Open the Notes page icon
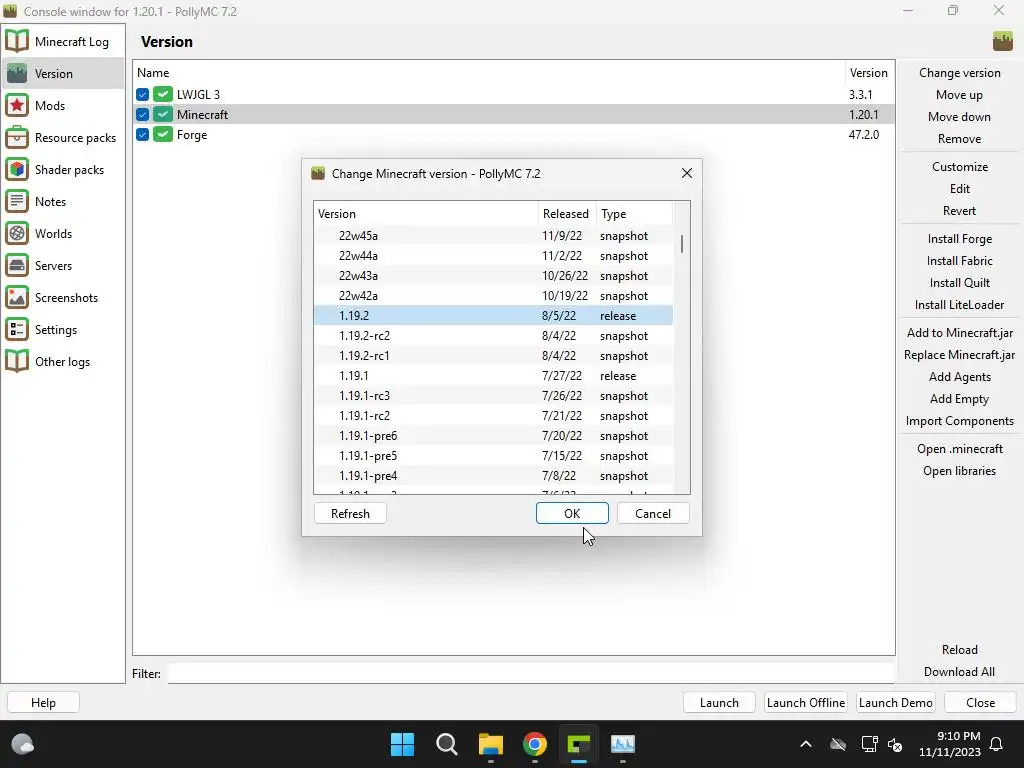The width and height of the screenshot is (1024, 768). pyautogui.click(x=17, y=201)
